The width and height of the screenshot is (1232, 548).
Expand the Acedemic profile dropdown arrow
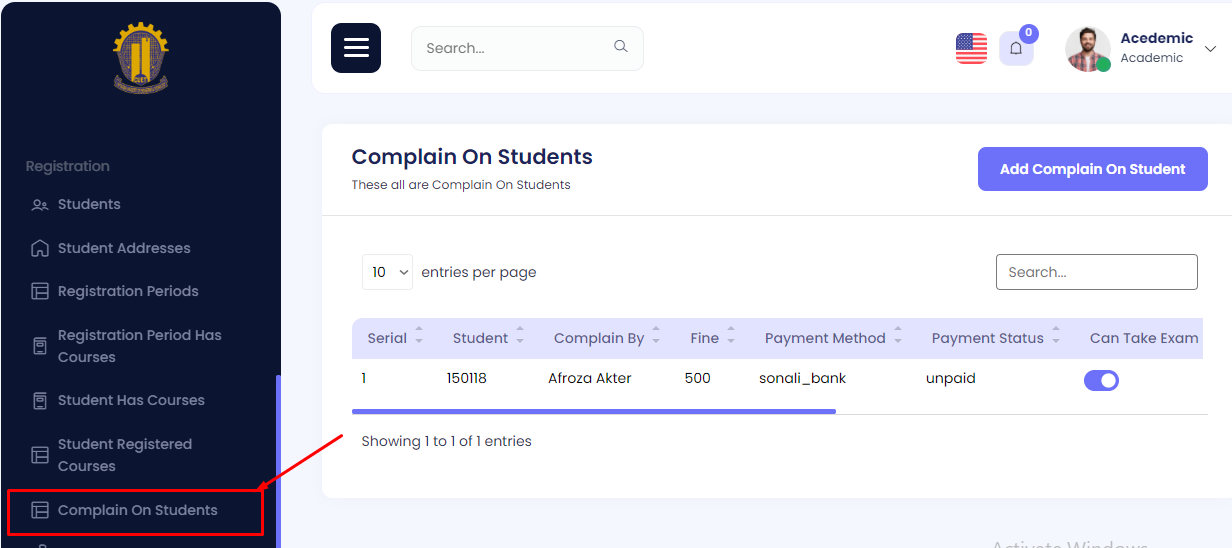pos(1210,49)
